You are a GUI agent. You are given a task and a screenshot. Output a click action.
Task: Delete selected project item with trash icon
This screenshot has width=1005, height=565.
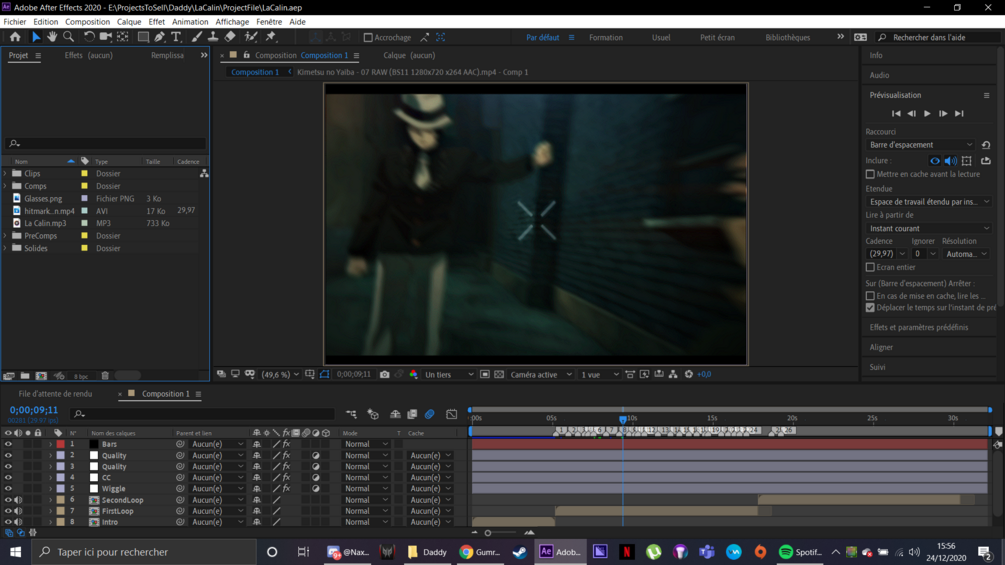[x=105, y=376]
